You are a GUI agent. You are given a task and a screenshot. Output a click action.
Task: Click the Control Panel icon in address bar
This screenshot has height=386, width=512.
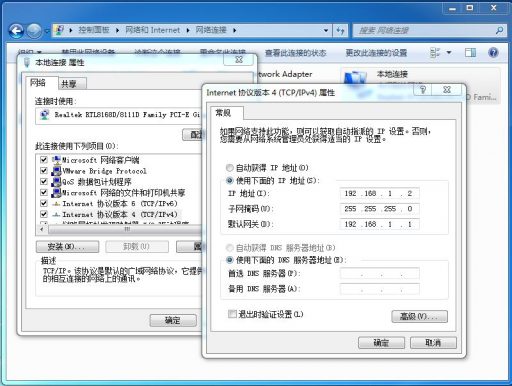pyautogui.click(x=60, y=30)
